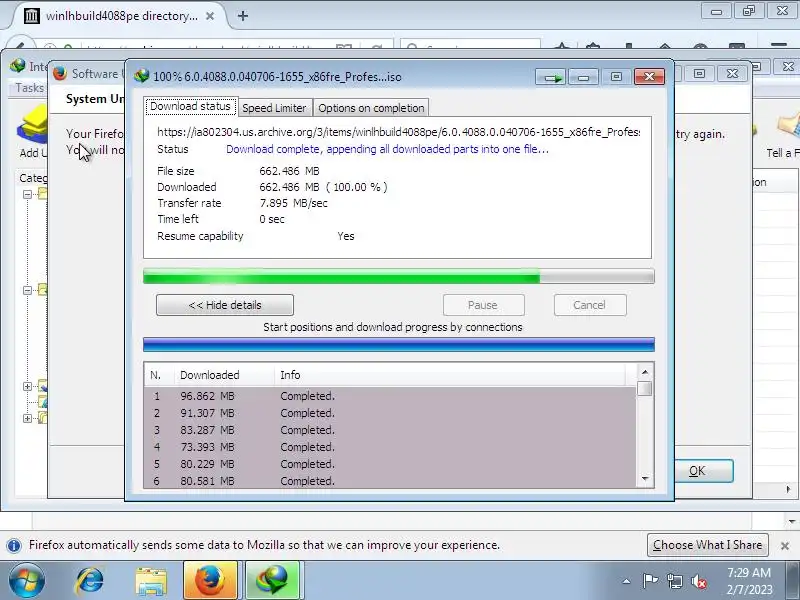This screenshot has width=800, height=600.
Task: Click the green arrow button in download dialog title bar
Action: (x=551, y=77)
